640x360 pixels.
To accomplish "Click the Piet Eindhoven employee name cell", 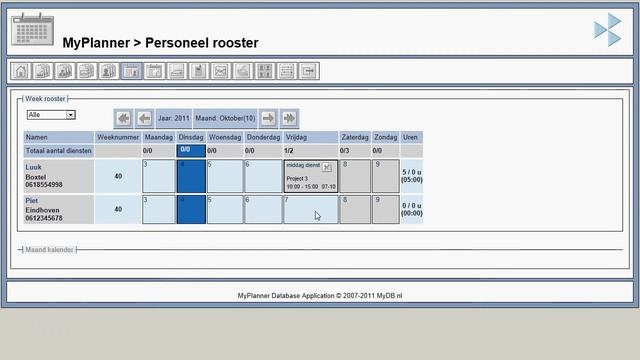I will pyautogui.click(x=59, y=209).
